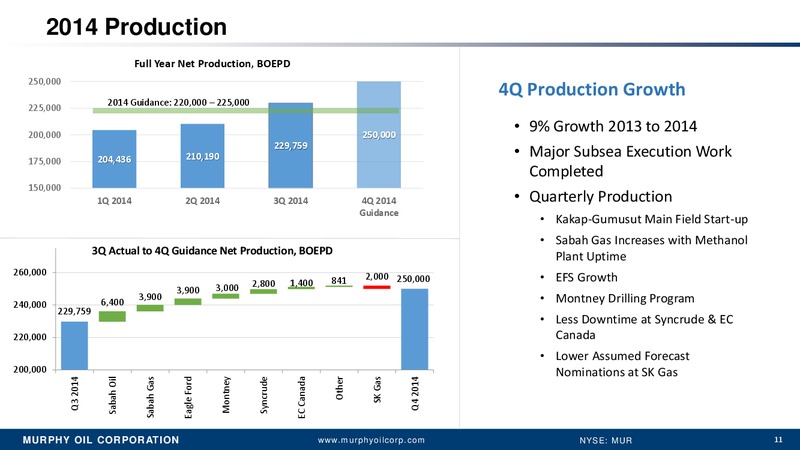Click the '3,000' value above Montney
800x450 pixels.
tap(227, 288)
